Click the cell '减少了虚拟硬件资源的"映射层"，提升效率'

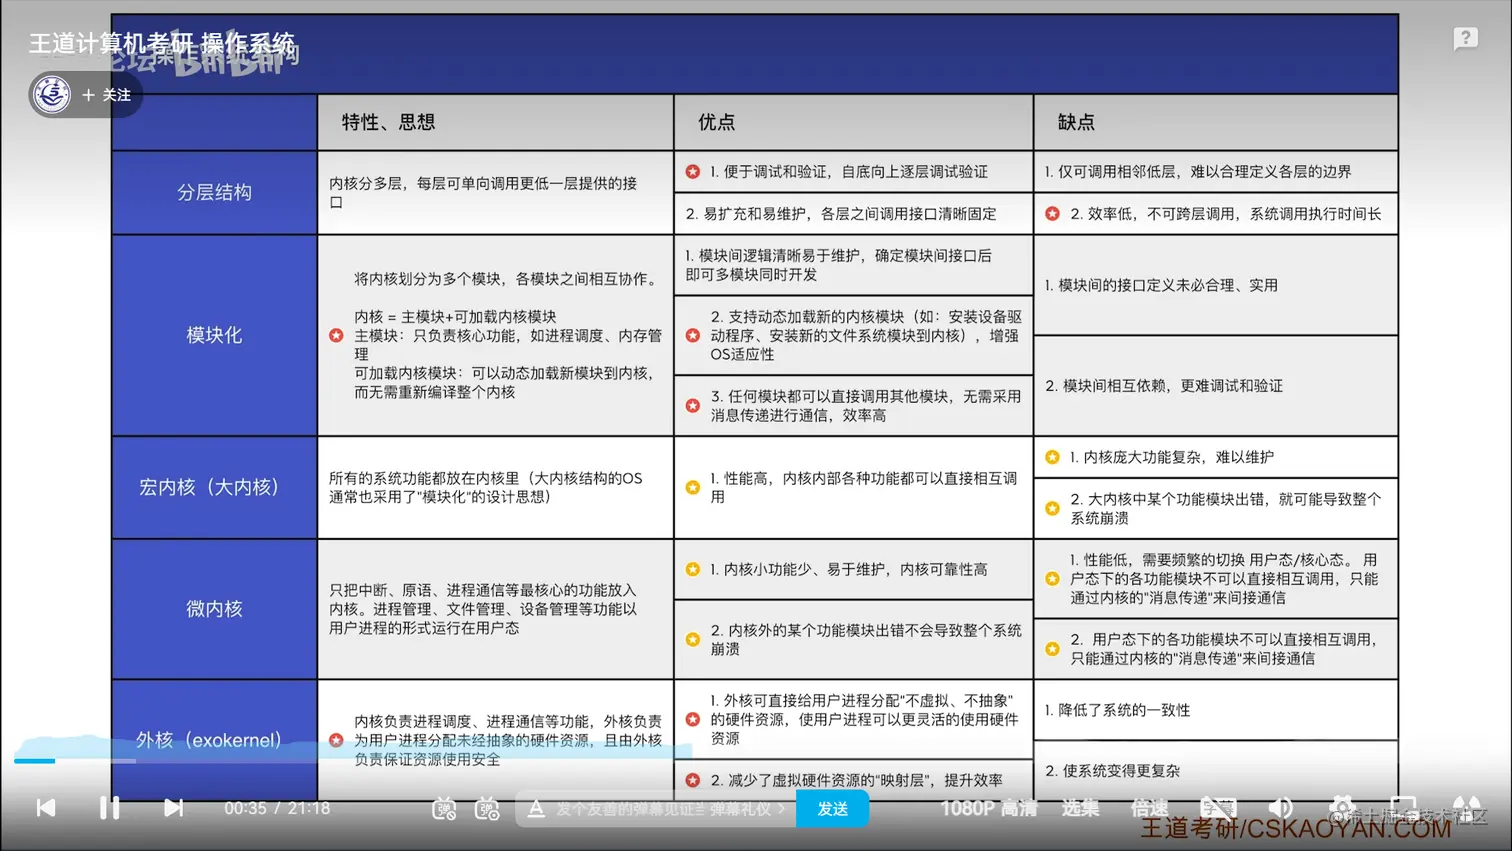pos(853,780)
